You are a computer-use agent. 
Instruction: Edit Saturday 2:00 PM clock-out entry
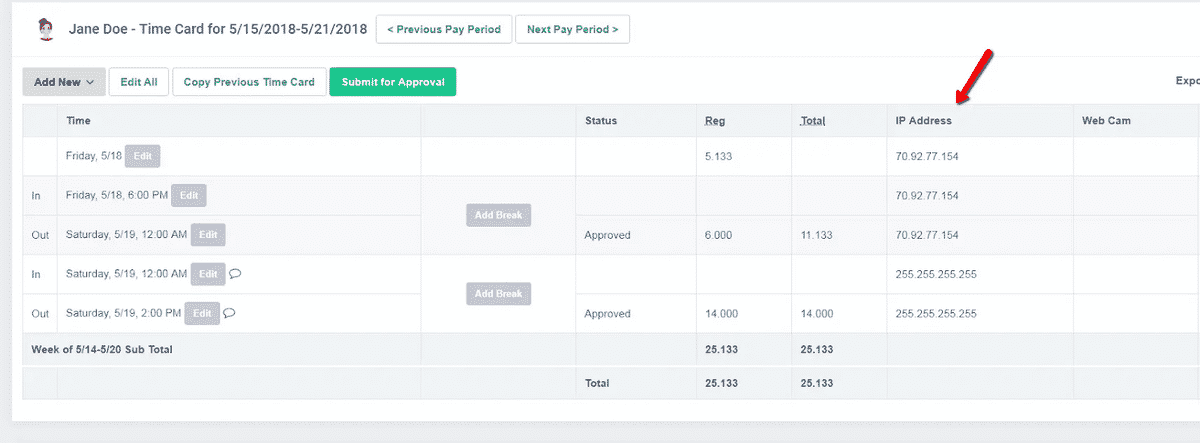coord(201,313)
